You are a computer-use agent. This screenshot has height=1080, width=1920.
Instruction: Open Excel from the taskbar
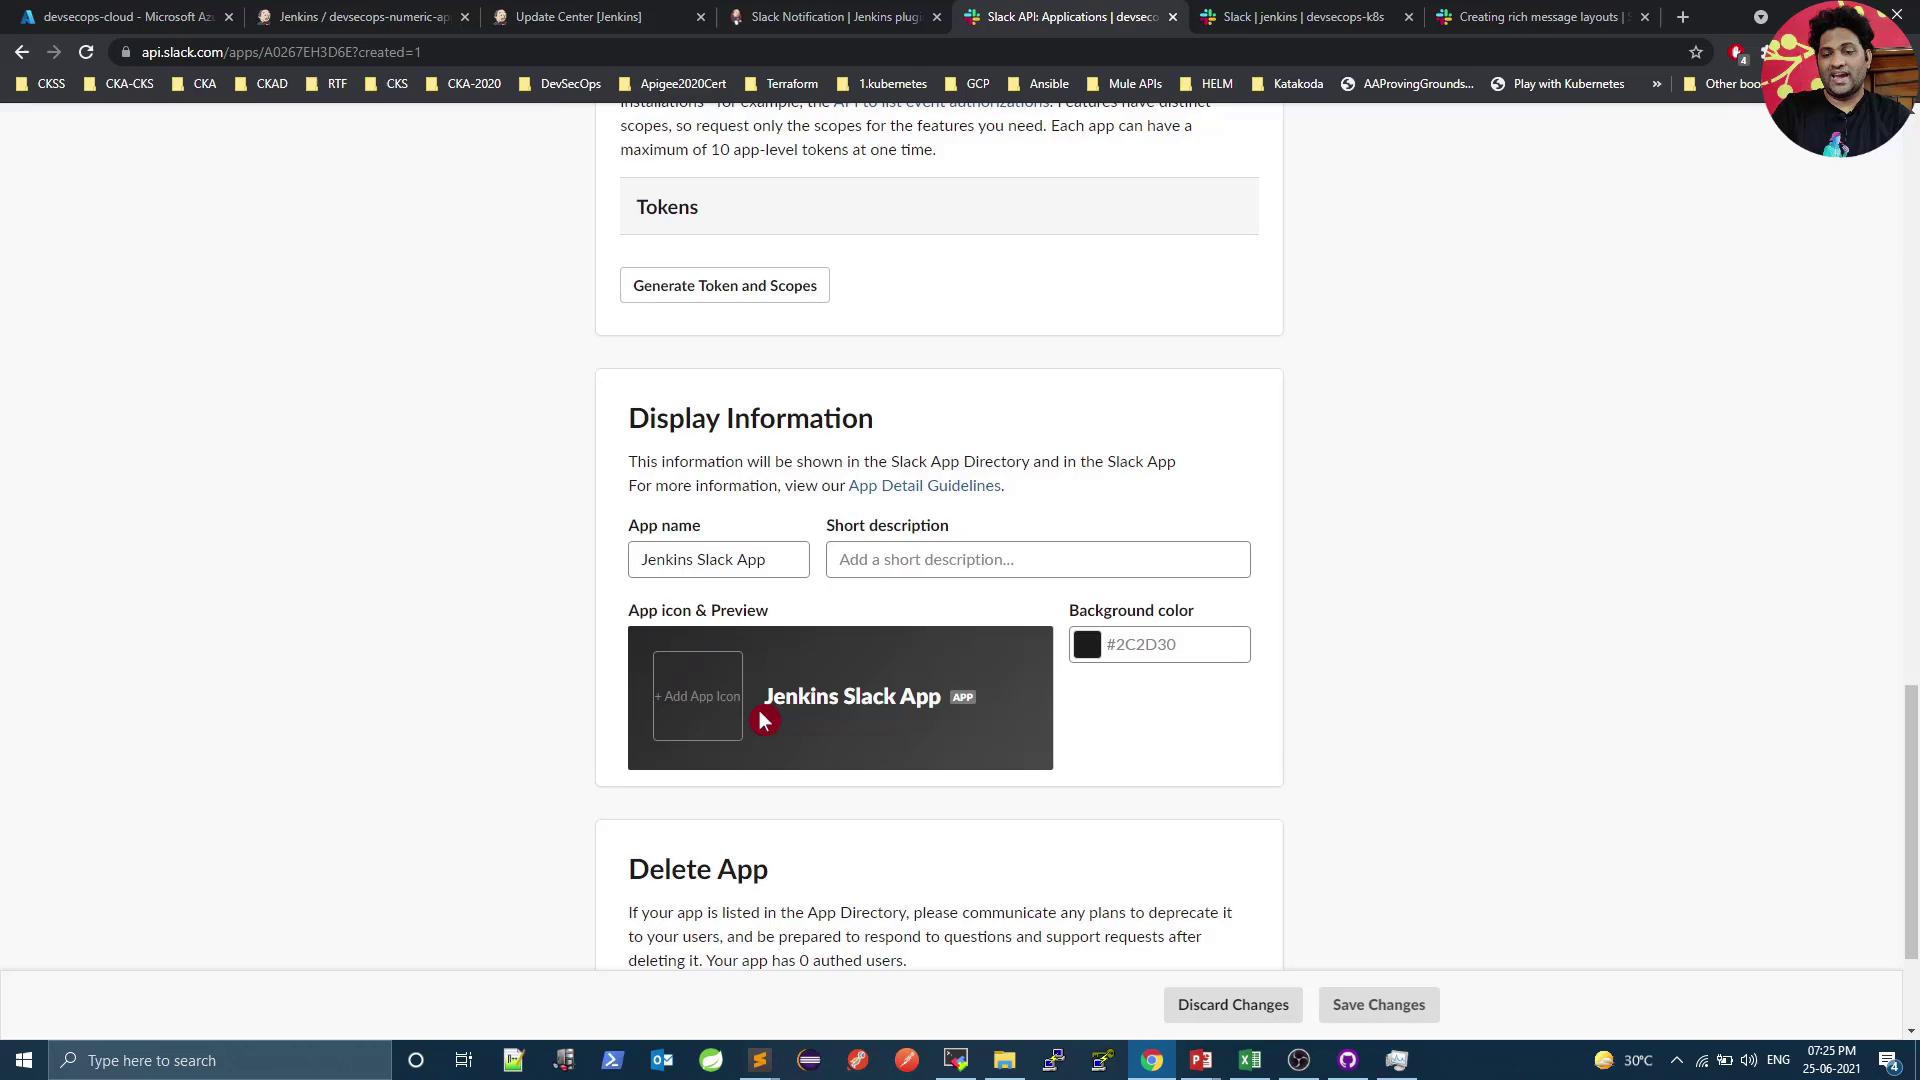click(x=1250, y=1060)
